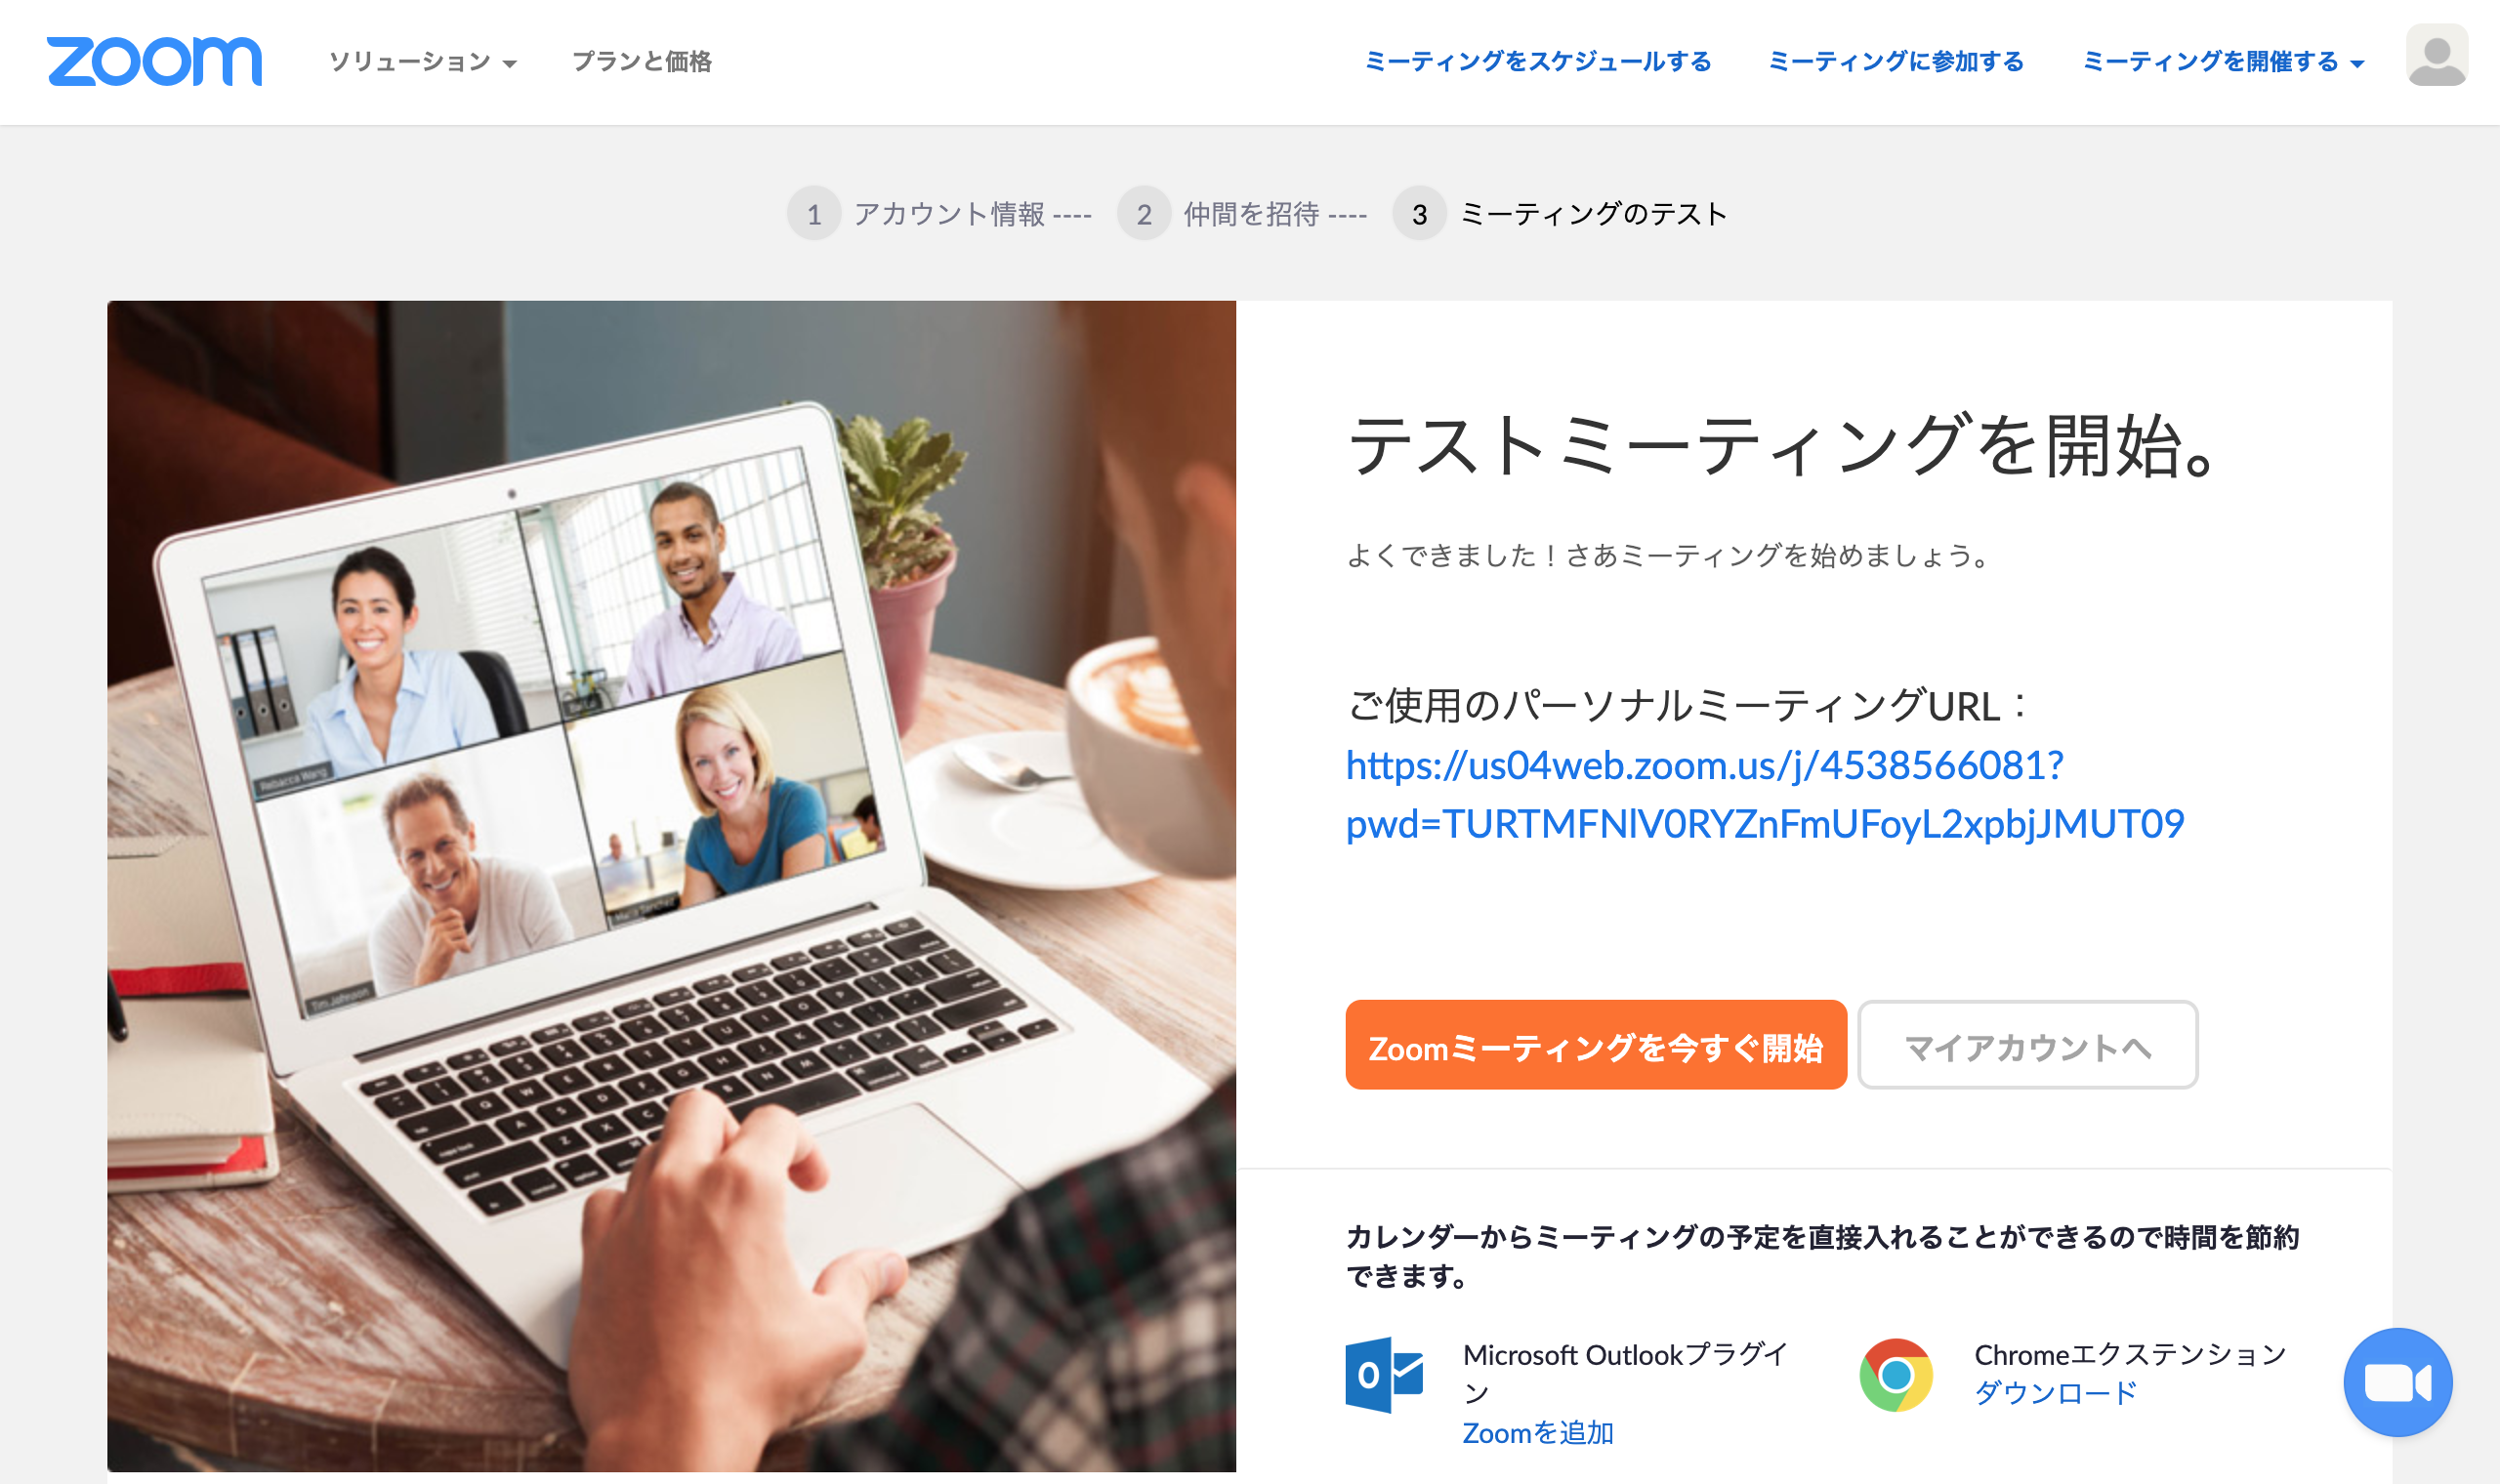This screenshot has width=2500, height=1484.
Task: Click ミーティングに参加する in the header
Action: point(1895,62)
